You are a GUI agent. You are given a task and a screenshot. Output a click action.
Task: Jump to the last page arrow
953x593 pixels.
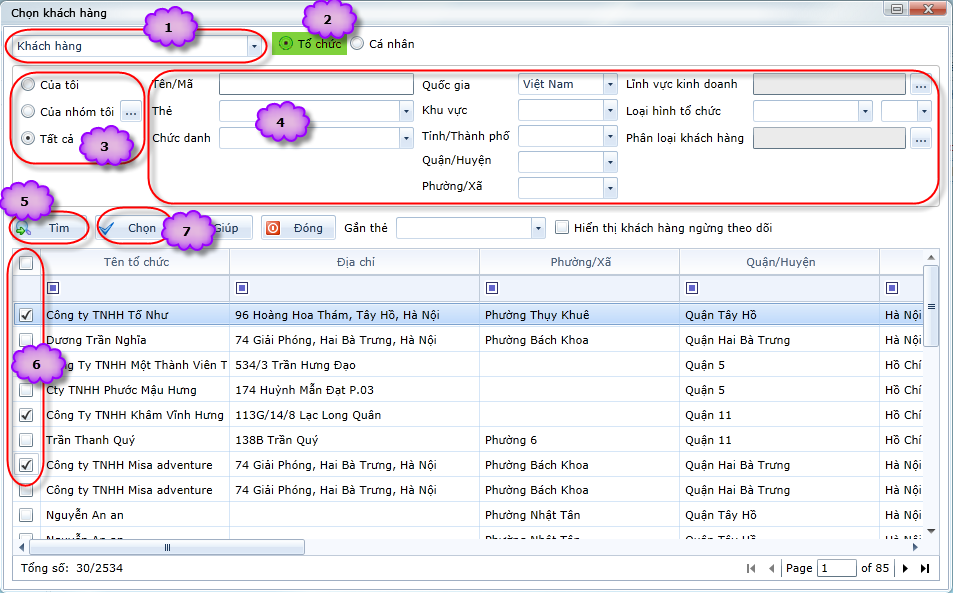[925, 568]
